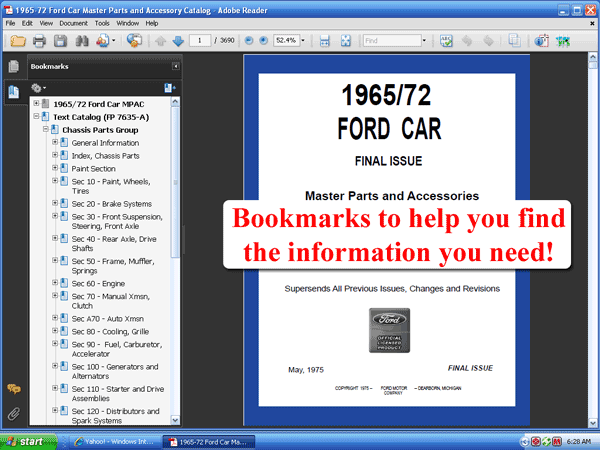This screenshot has width=600, height=450.
Task: Collapse the Chassis Parts Group bookmark
Action: point(46,129)
